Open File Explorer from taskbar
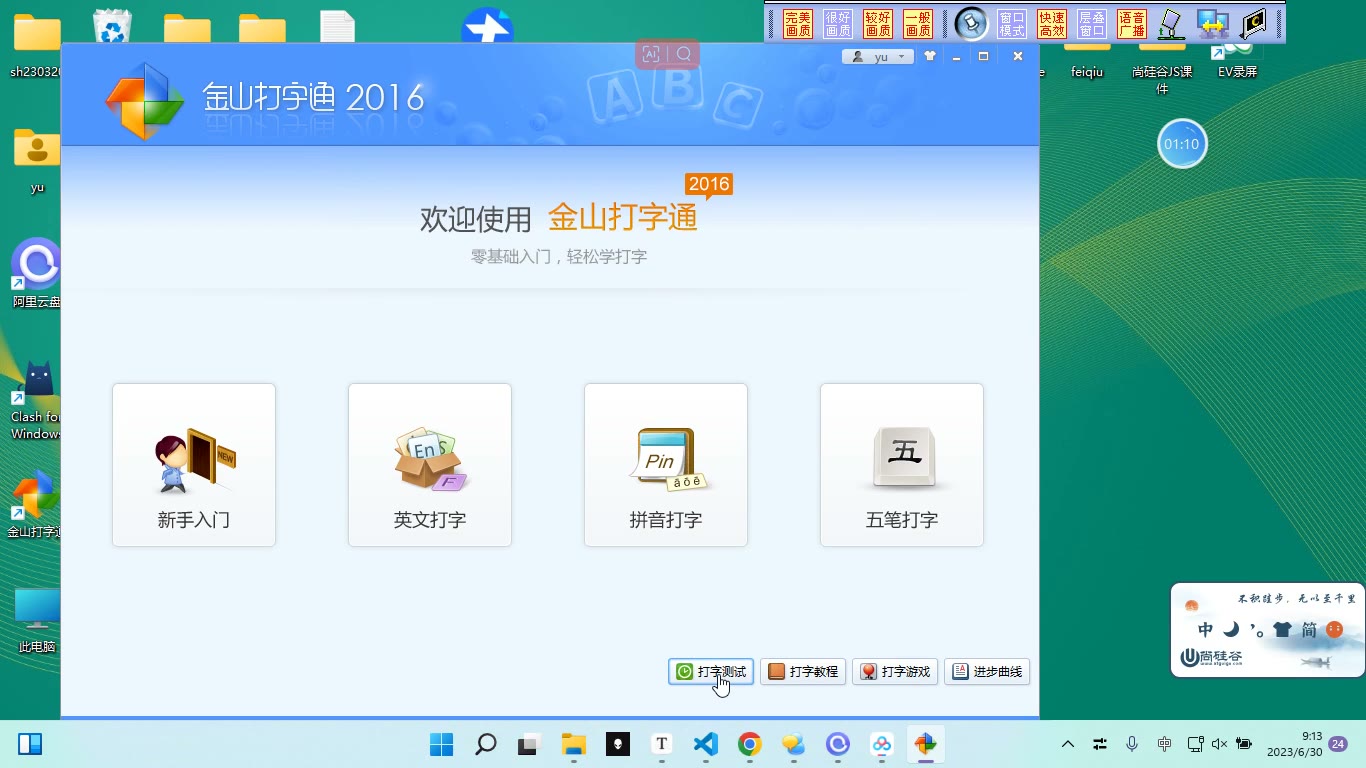1366x768 pixels. (x=573, y=744)
